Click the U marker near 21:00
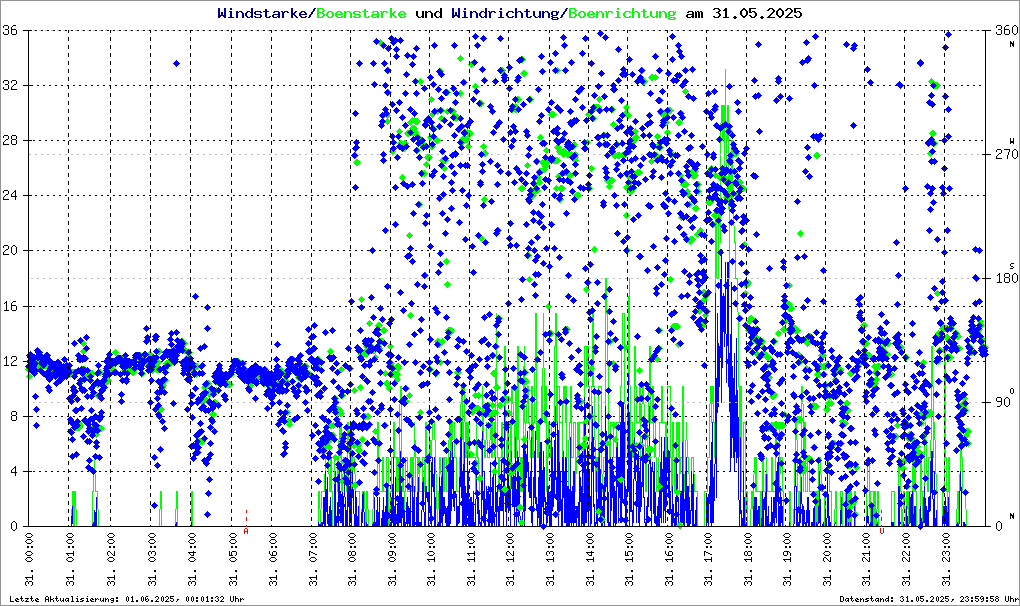 882,531
